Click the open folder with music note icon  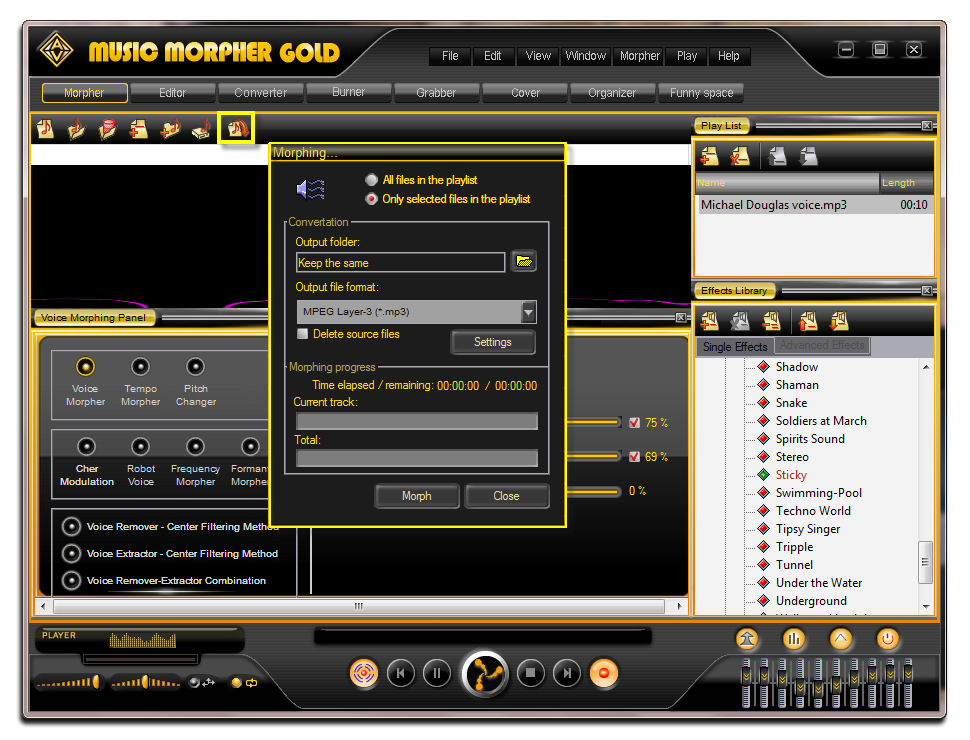coord(76,129)
